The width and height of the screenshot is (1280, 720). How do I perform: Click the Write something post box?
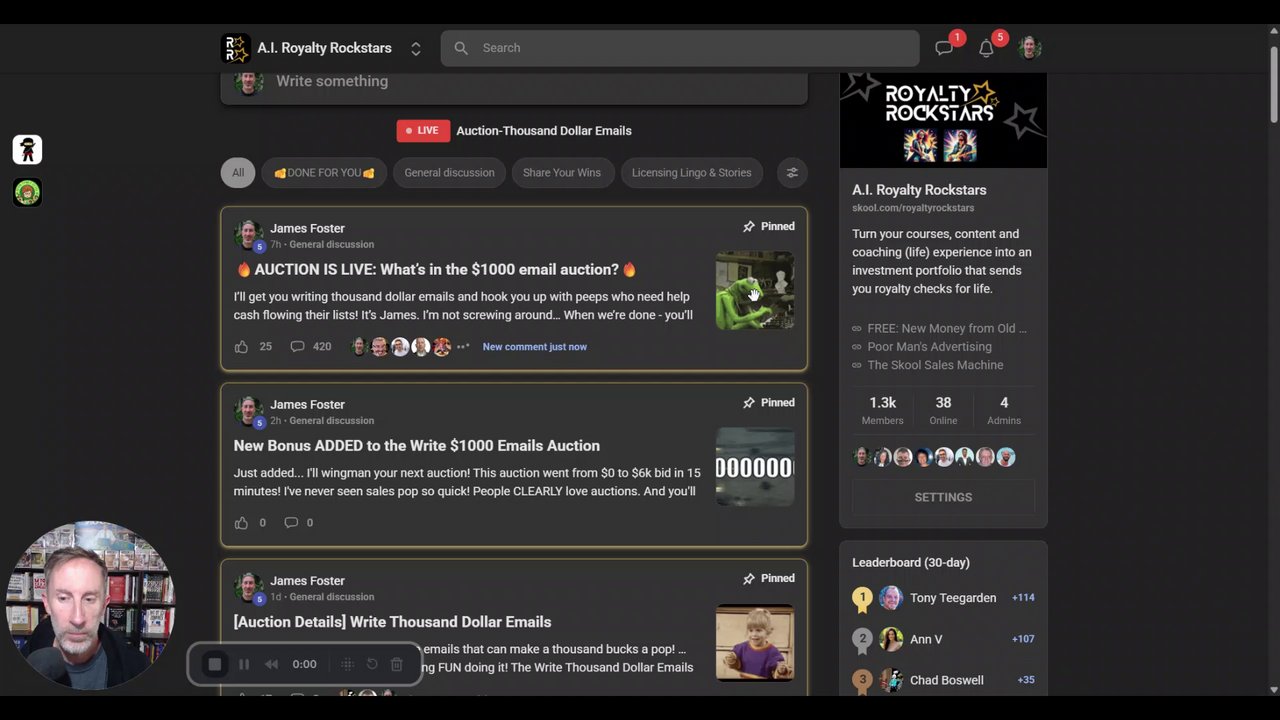point(514,82)
